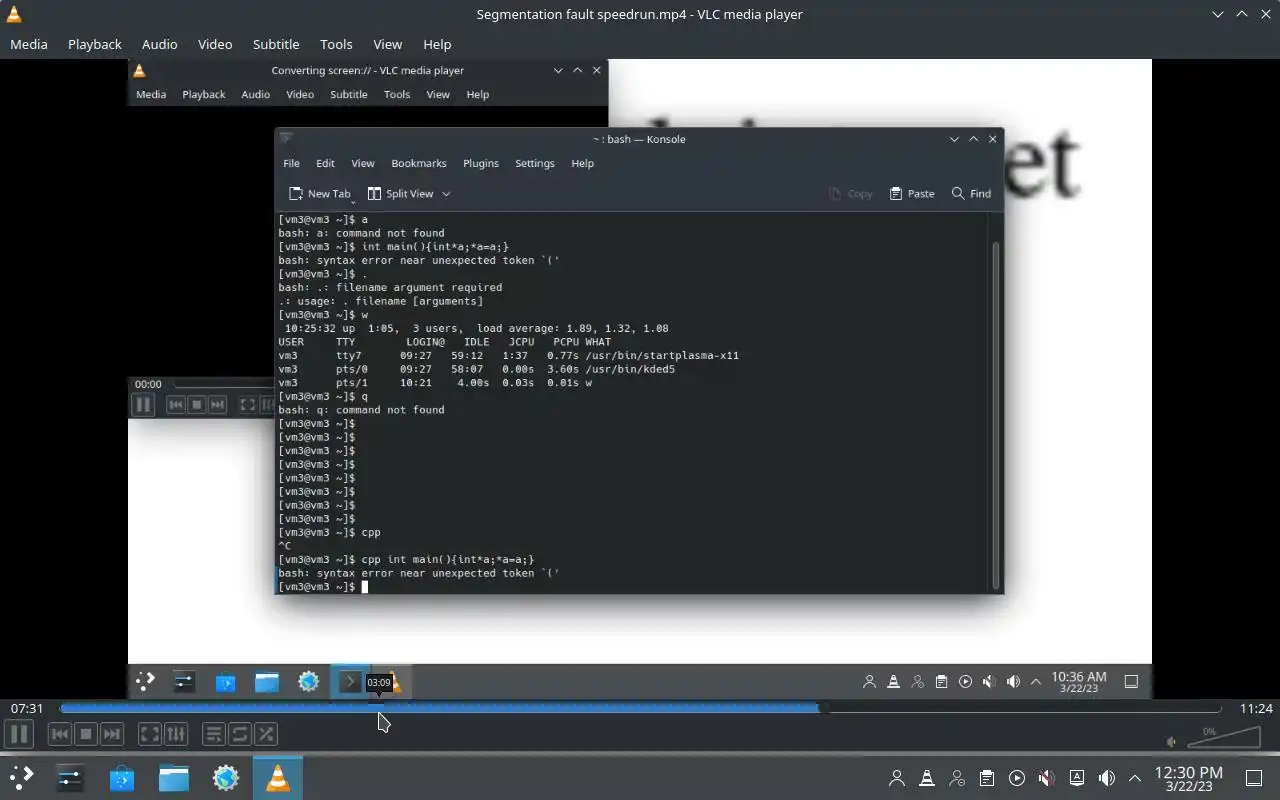The height and width of the screenshot is (800, 1280).
Task: Open user switcher tray icon
Action: click(x=957, y=778)
